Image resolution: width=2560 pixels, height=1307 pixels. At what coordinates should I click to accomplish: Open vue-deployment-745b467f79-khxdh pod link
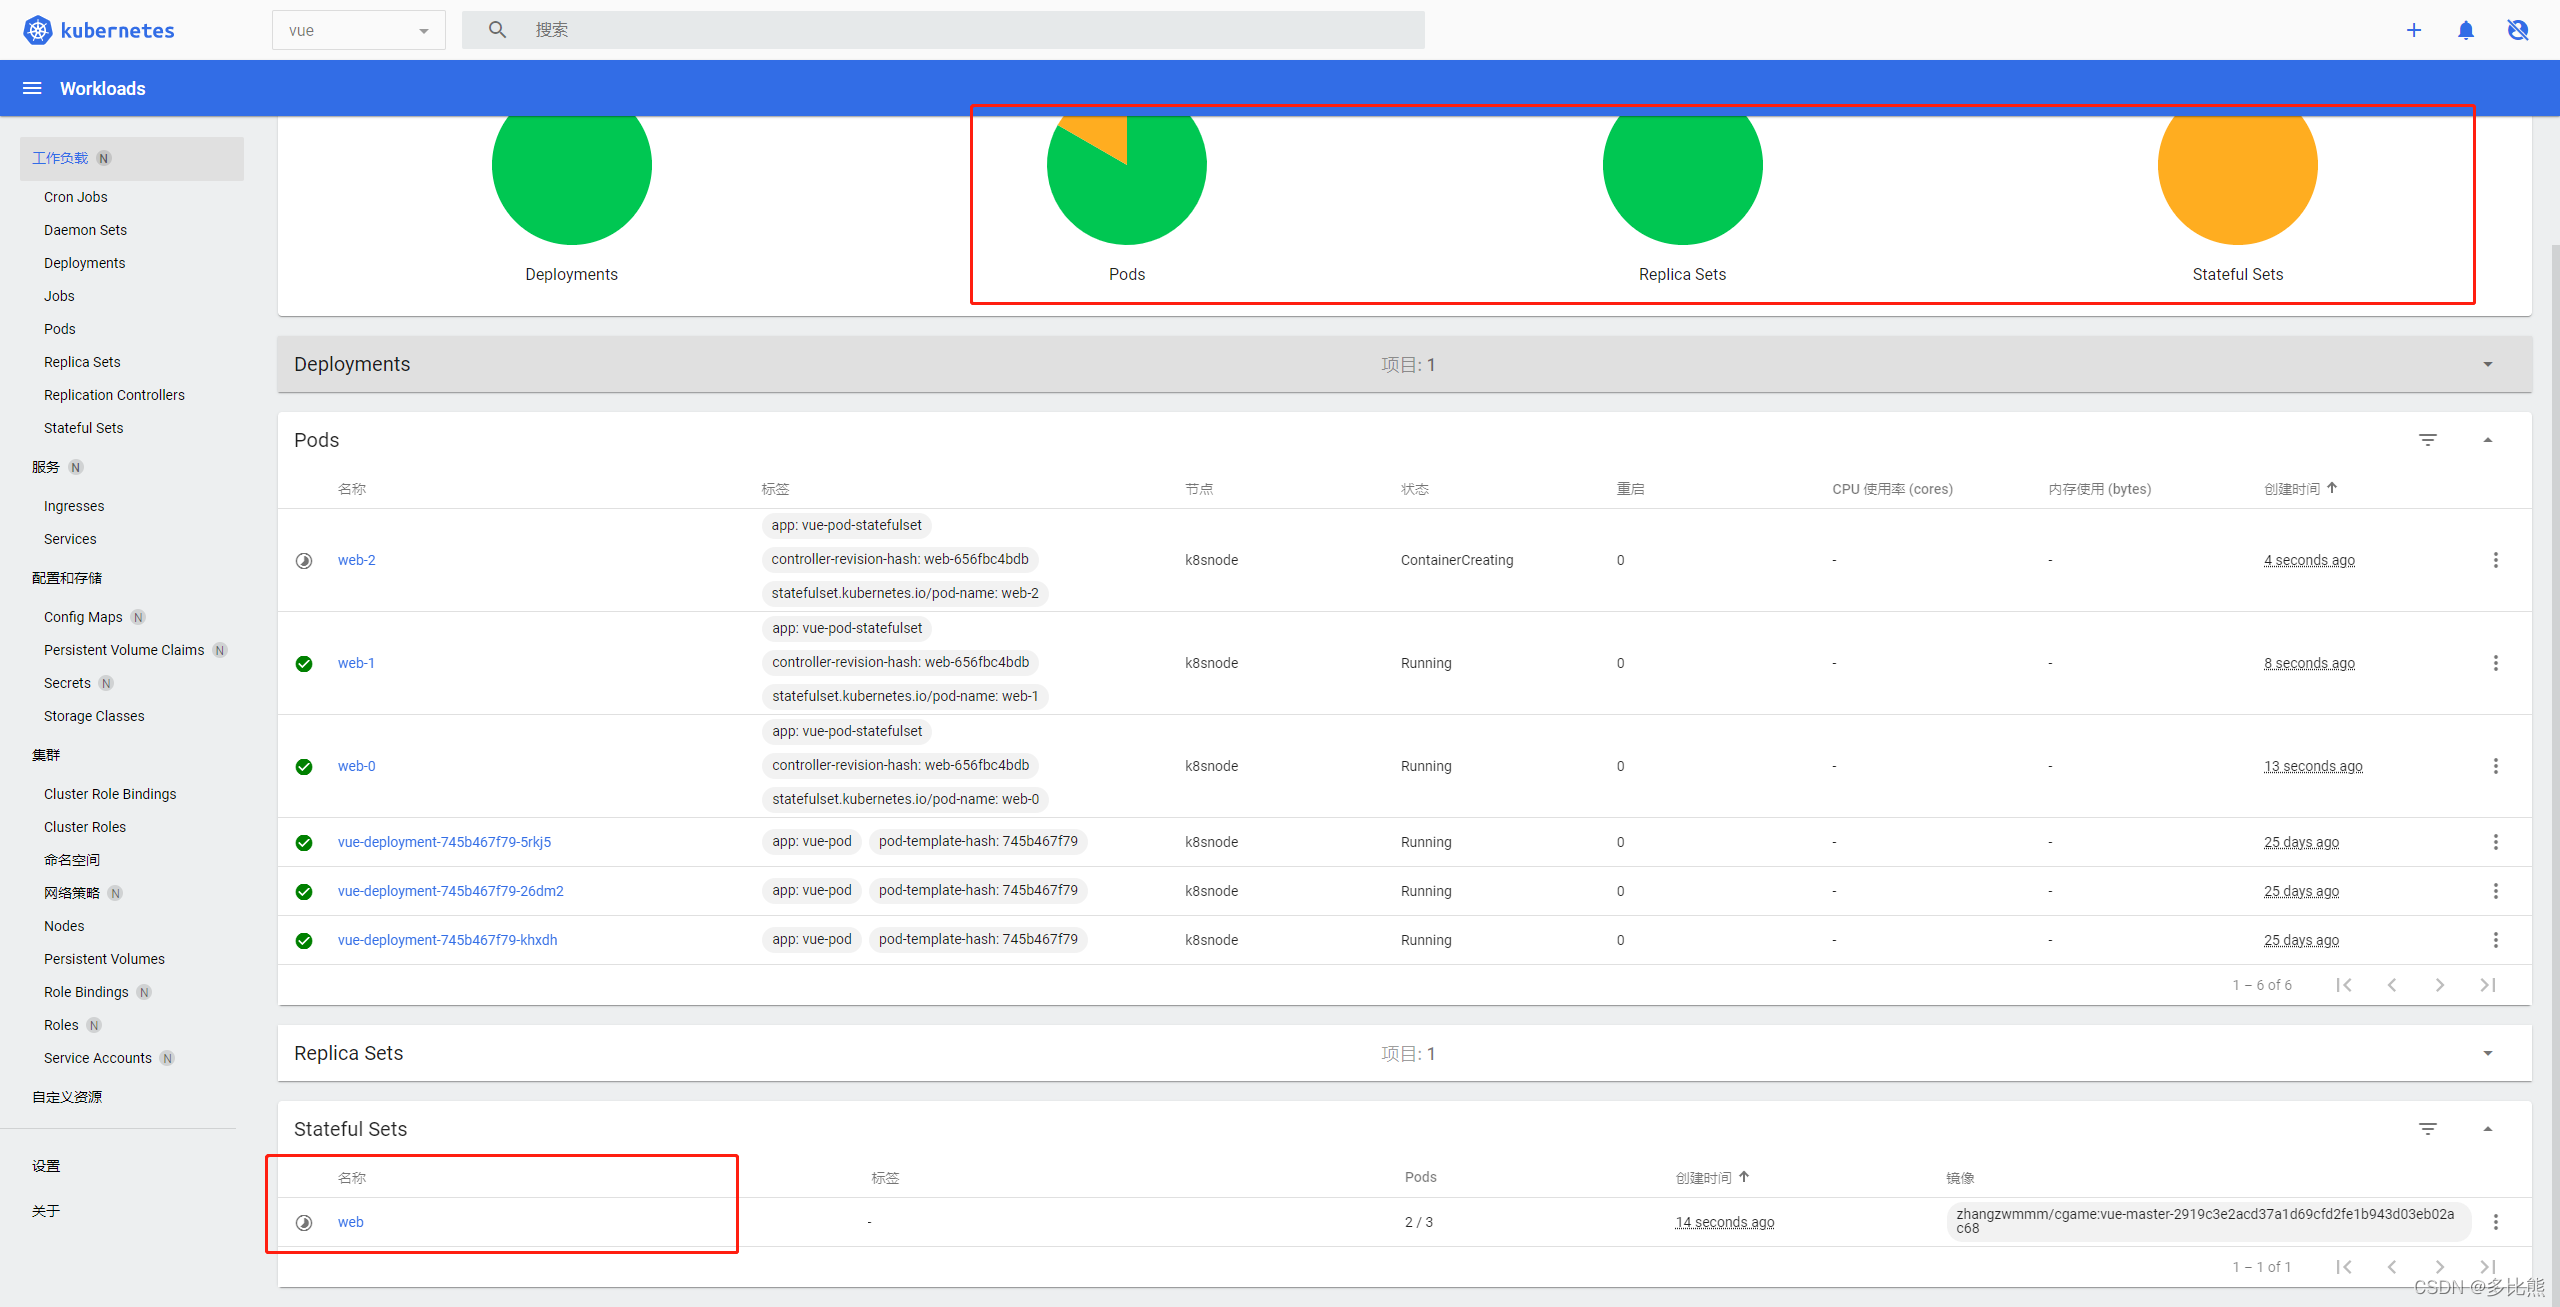[x=448, y=940]
